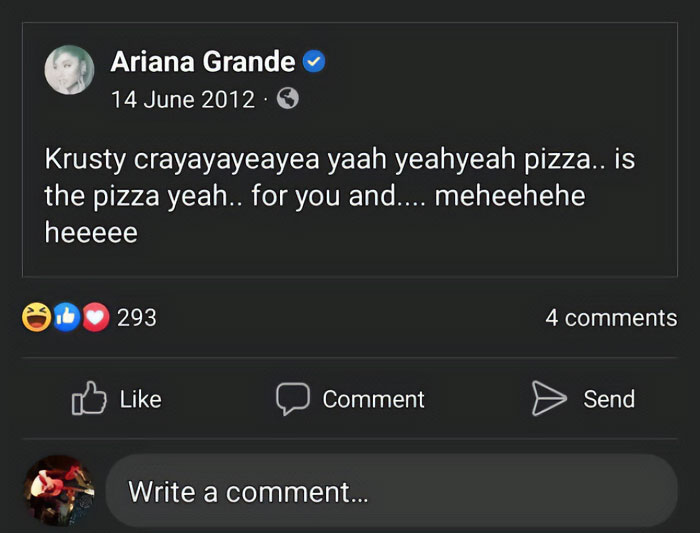Click the blue verified badge
Screen dimensions: 700x533
[314, 62]
